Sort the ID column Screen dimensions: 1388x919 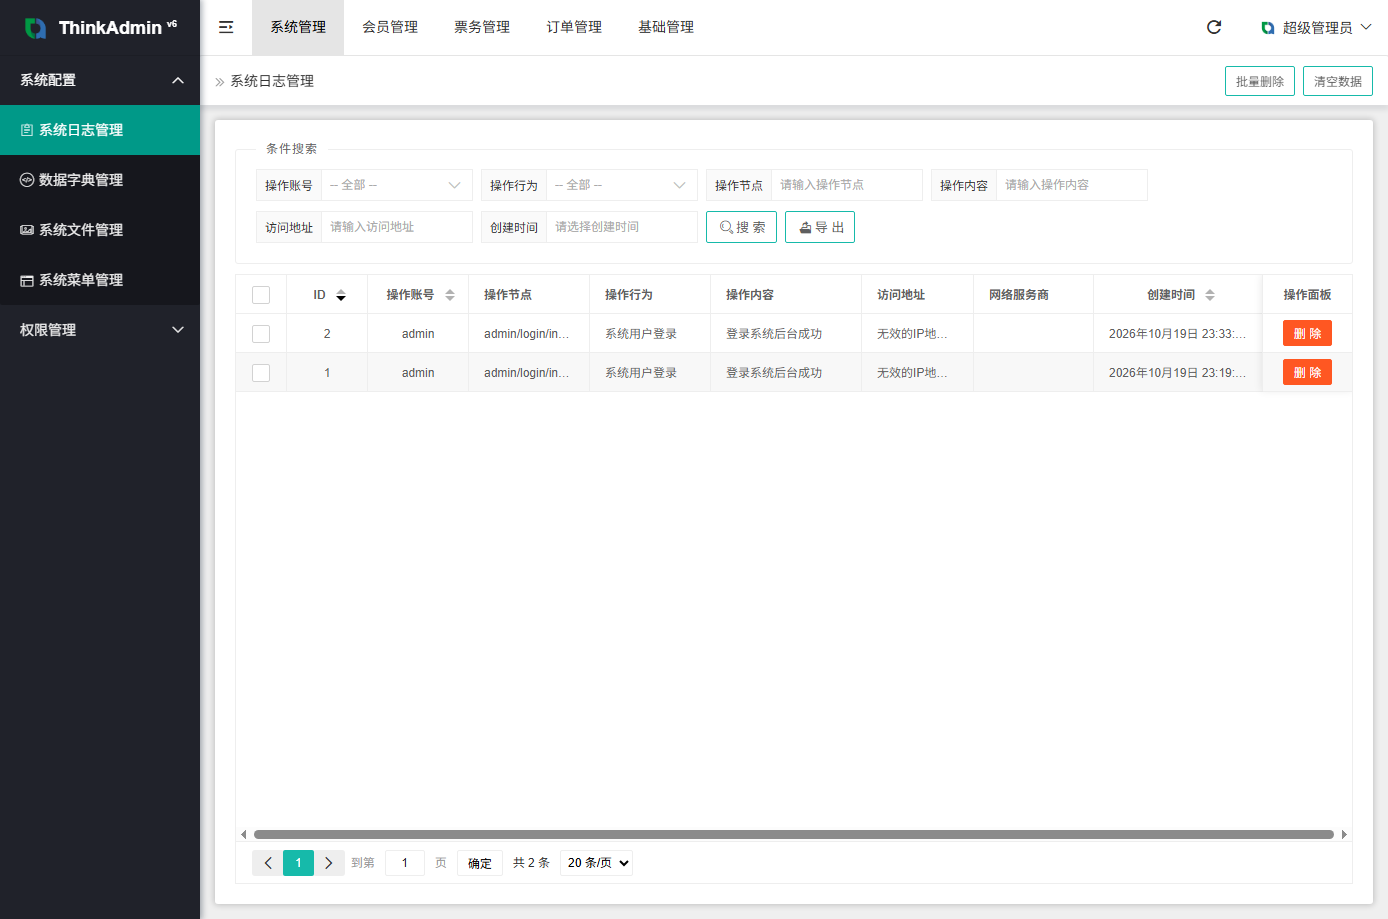tap(341, 295)
